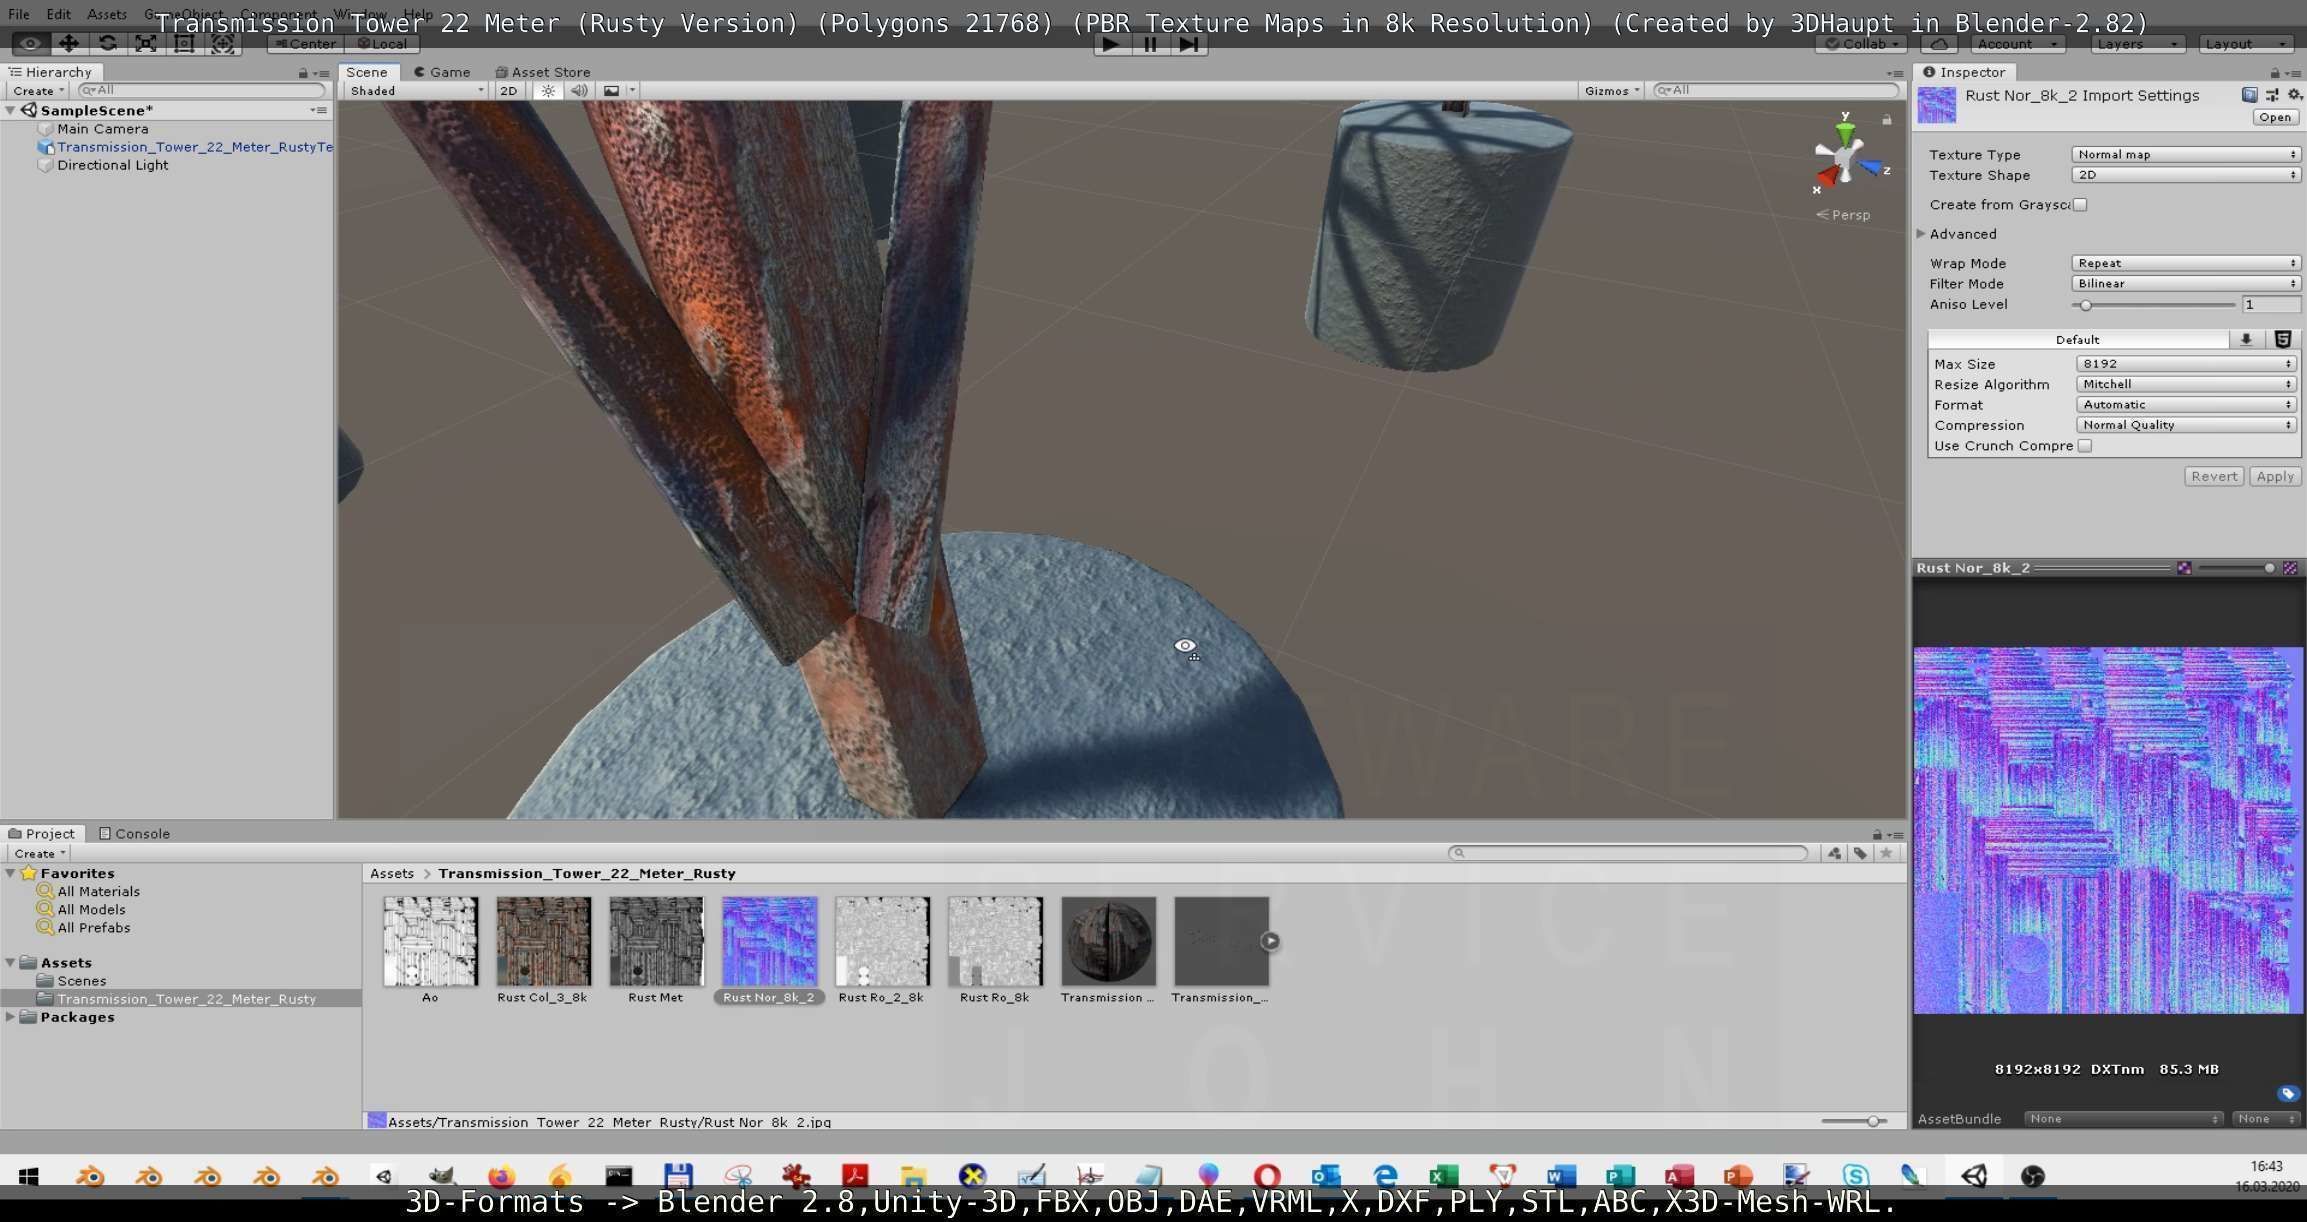Select the Move tool in toolbar
The width and height of the screenshot is (2307, 1222).
(68, 43)
